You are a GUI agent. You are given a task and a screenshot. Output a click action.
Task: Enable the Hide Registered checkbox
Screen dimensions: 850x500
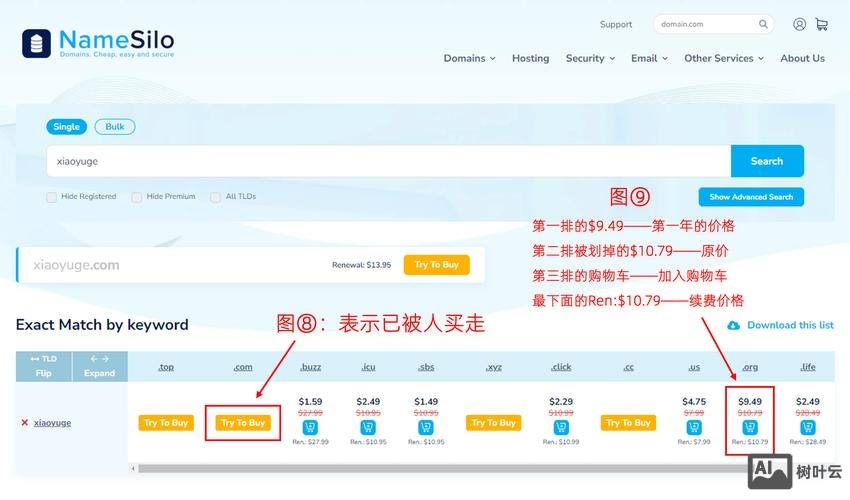(51, 197)
